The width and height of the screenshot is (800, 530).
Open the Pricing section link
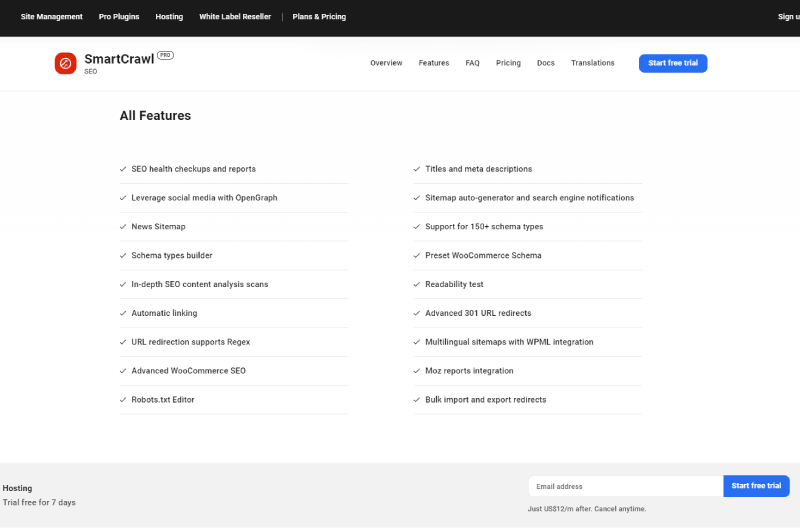[x=509, y=63]
